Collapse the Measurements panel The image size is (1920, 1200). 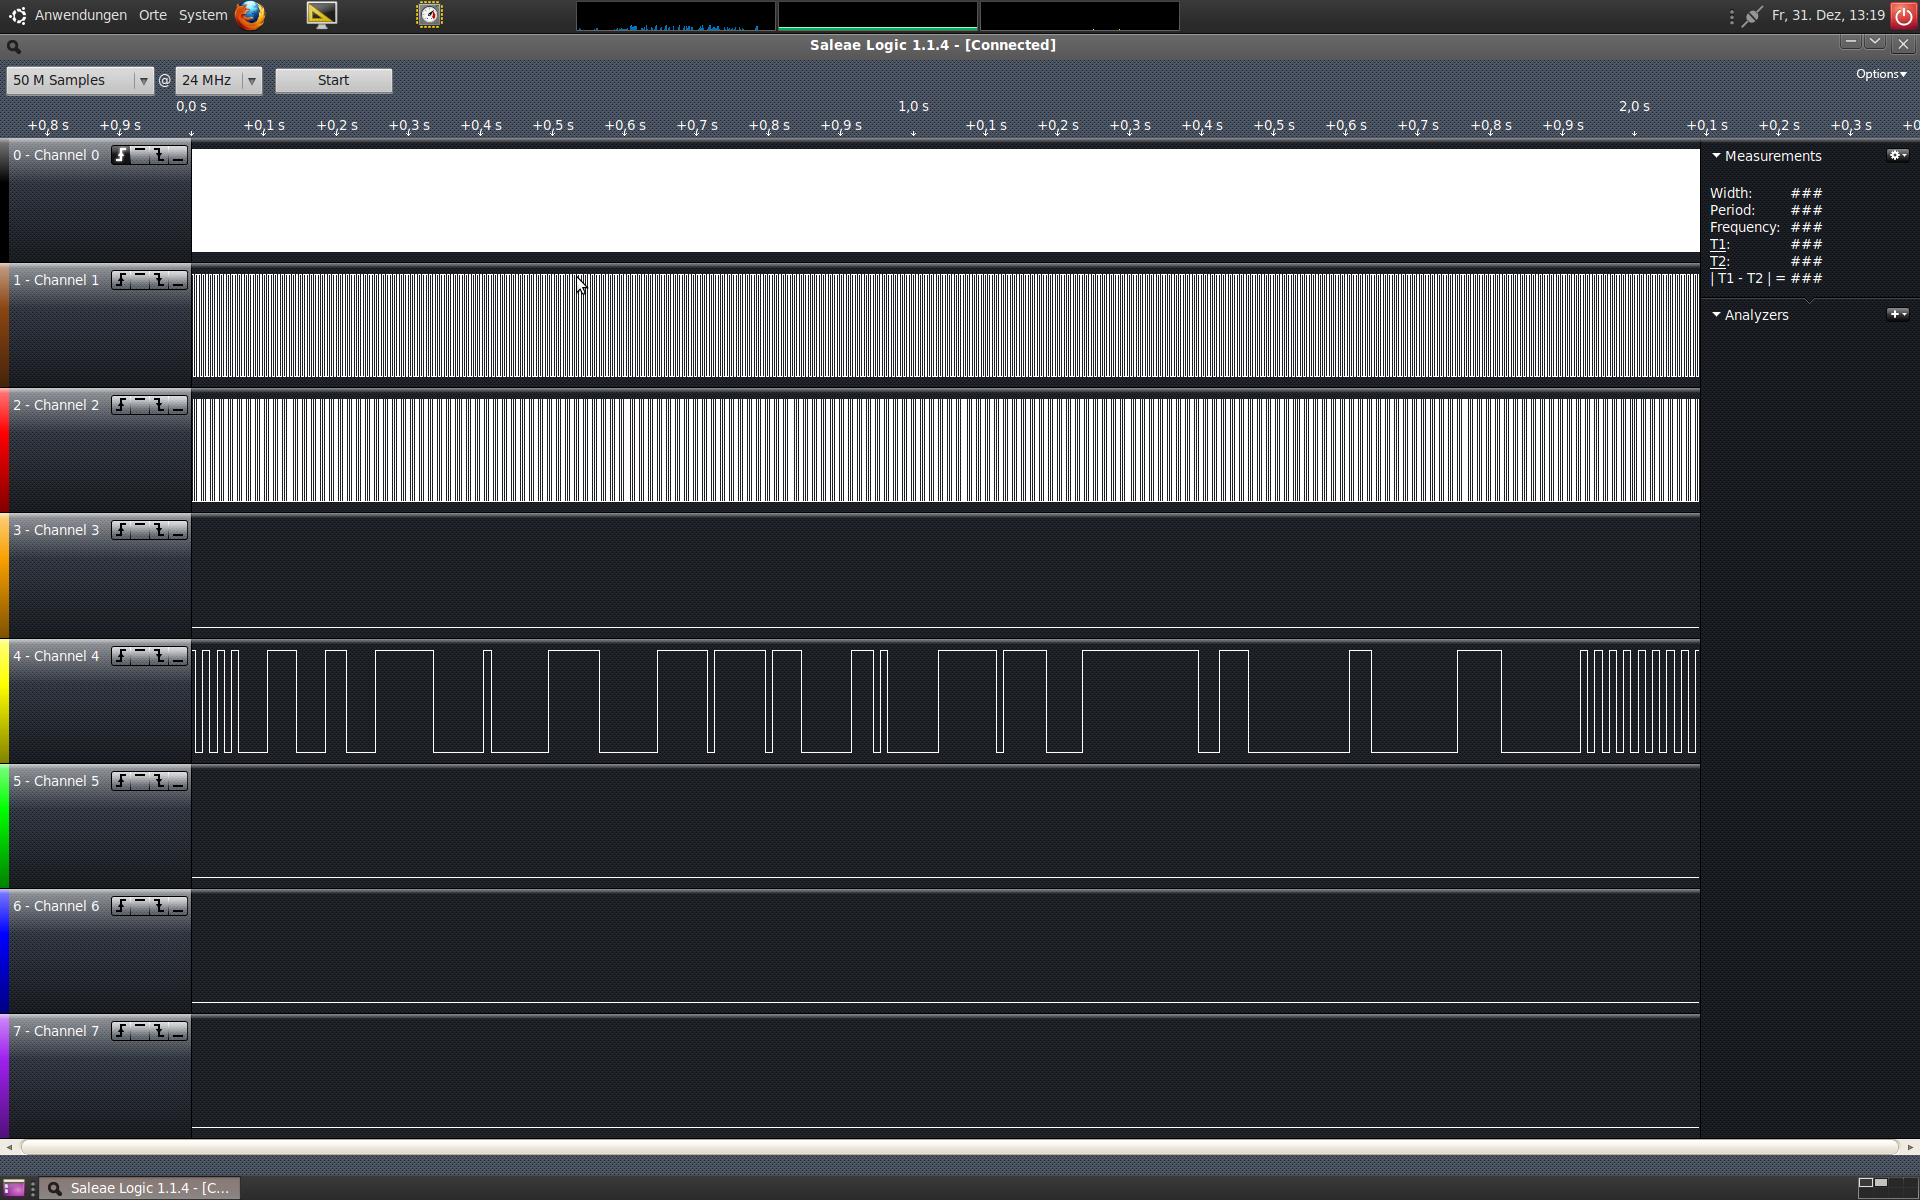(x=1716, y=156)
